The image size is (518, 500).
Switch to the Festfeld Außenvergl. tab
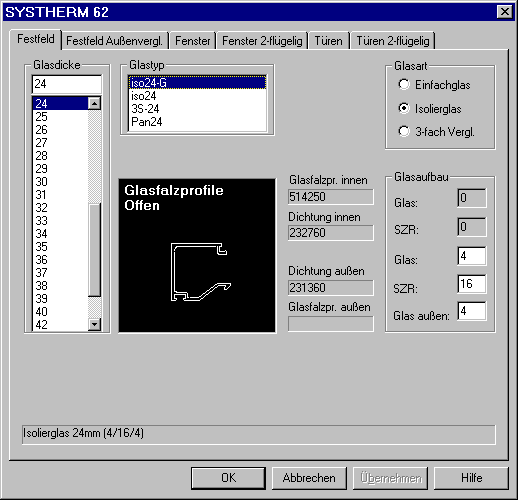(114, 41)
